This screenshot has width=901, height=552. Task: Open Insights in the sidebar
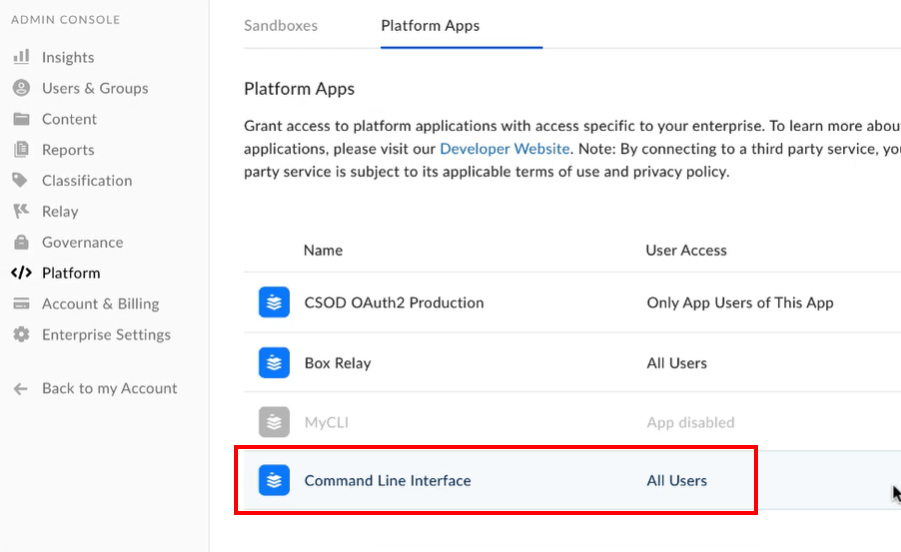[x=68, y=57]
